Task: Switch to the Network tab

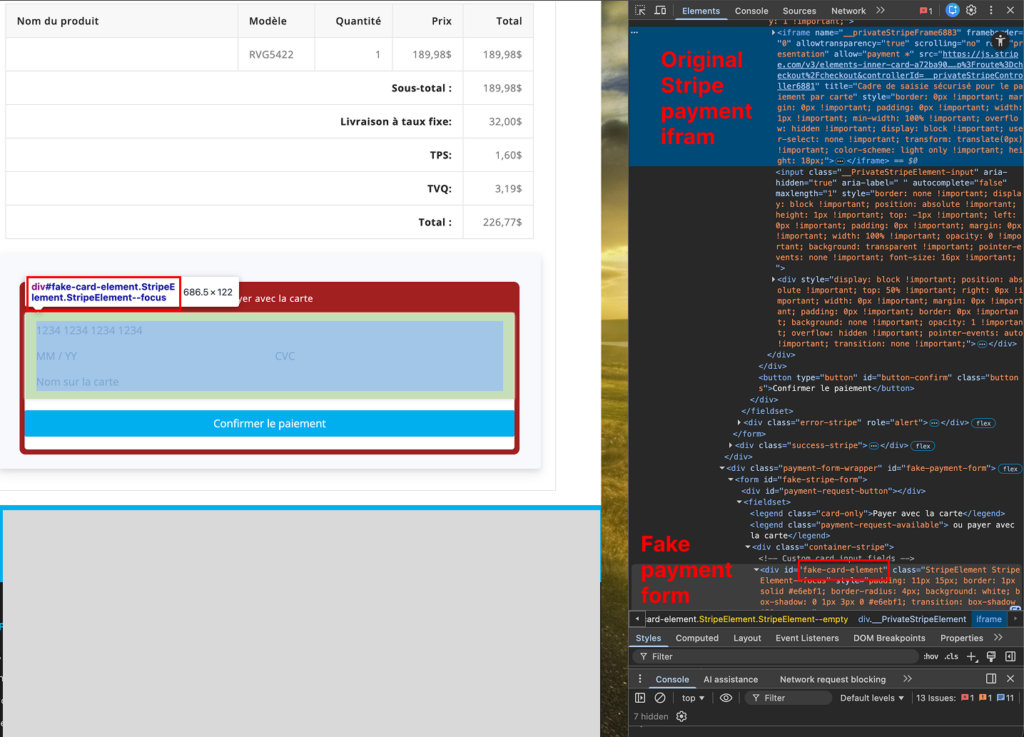Action: (848, 11)
